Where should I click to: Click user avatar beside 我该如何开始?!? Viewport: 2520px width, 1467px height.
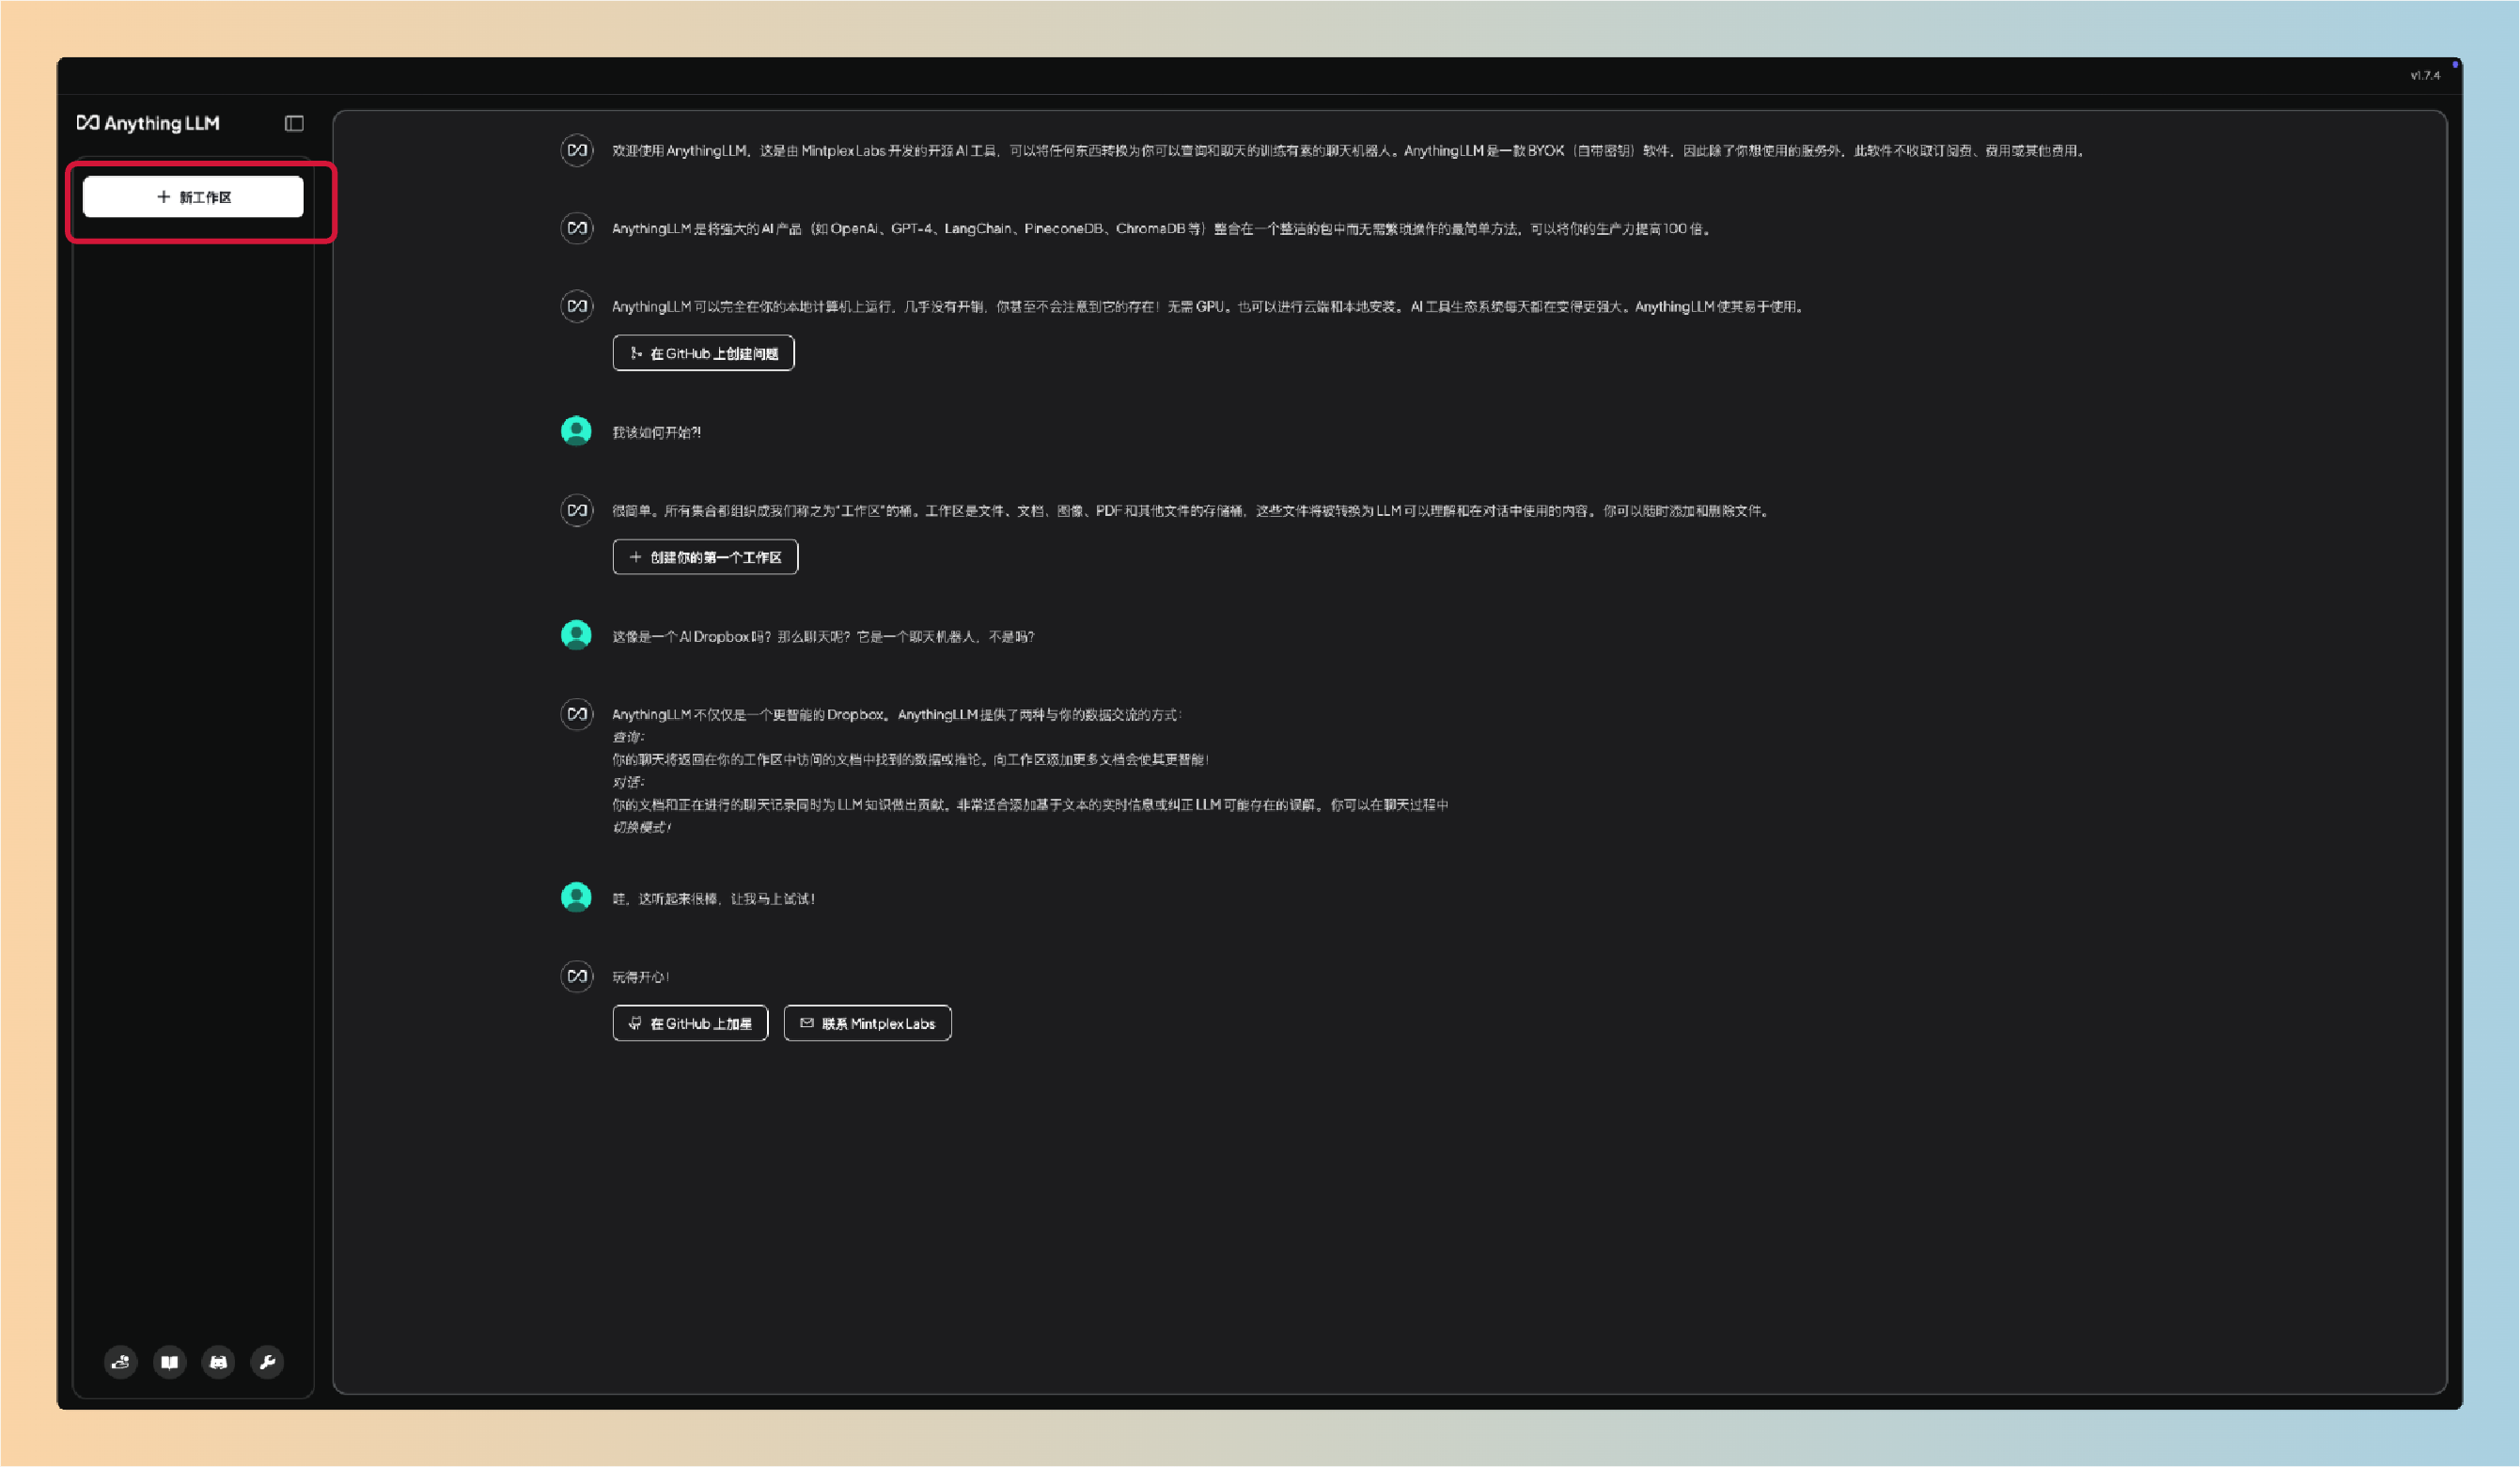576,431
